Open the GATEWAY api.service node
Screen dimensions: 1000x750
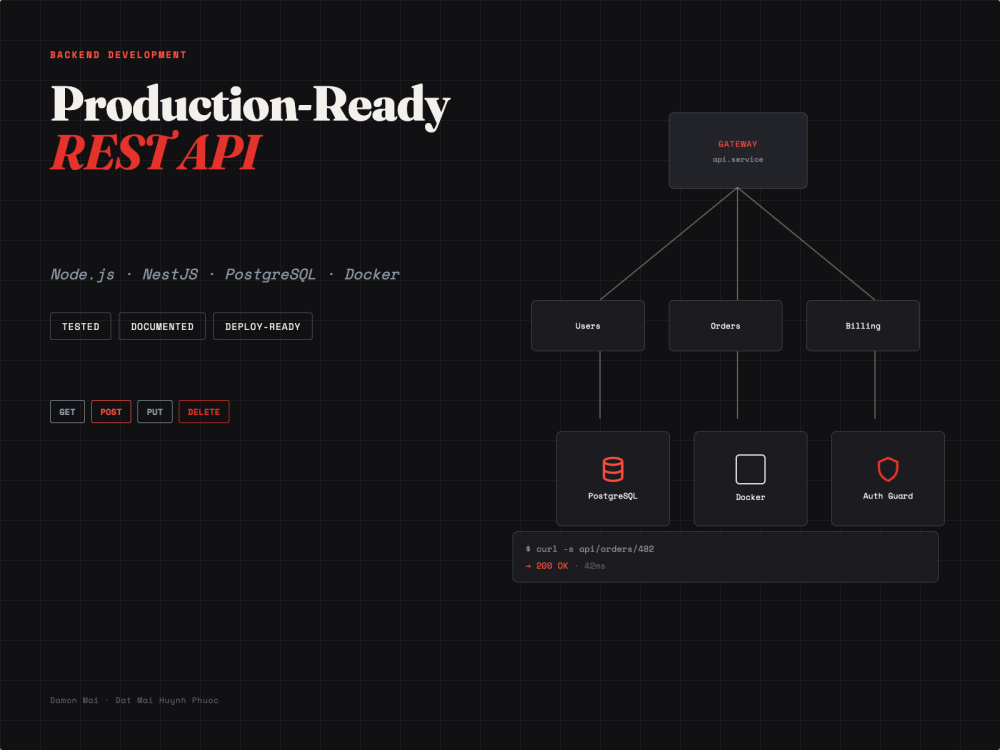click(x=738, y=151)
